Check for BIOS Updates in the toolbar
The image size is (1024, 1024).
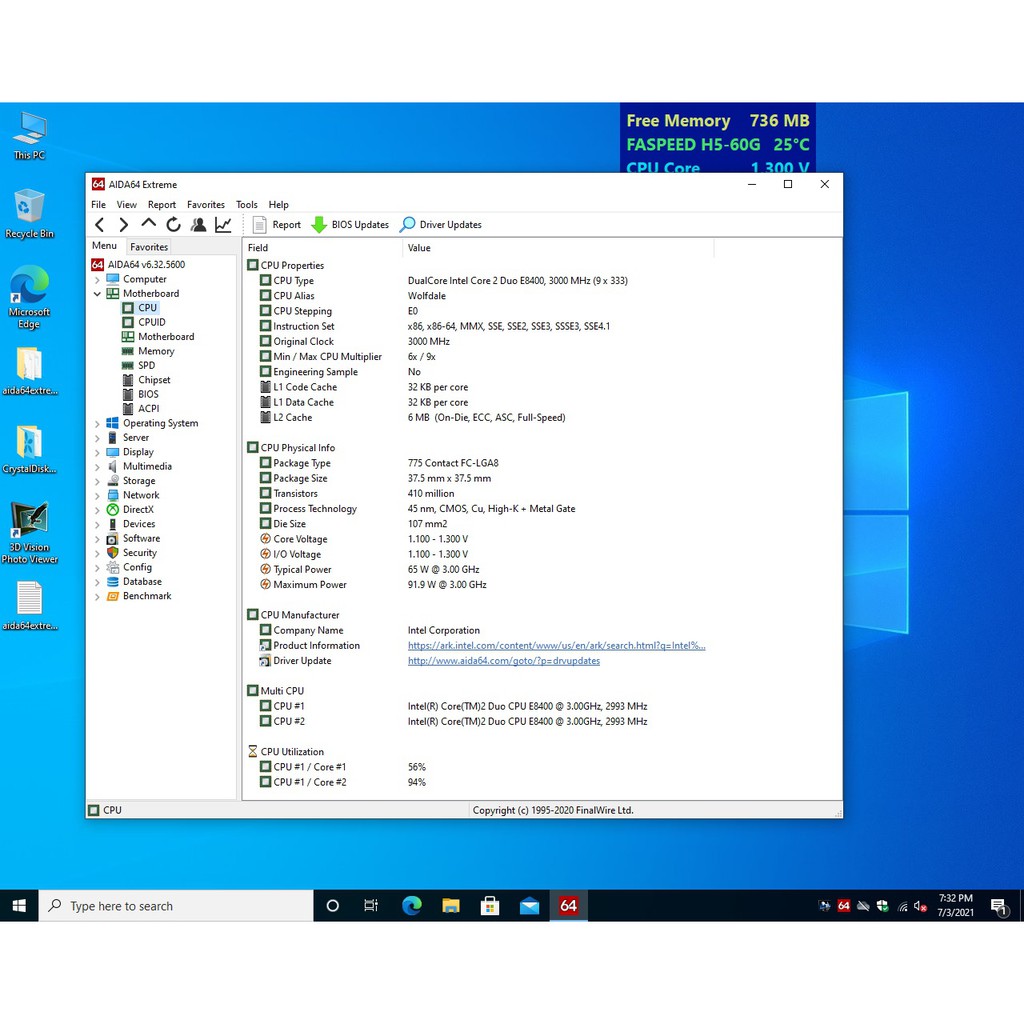coord(349,225)
